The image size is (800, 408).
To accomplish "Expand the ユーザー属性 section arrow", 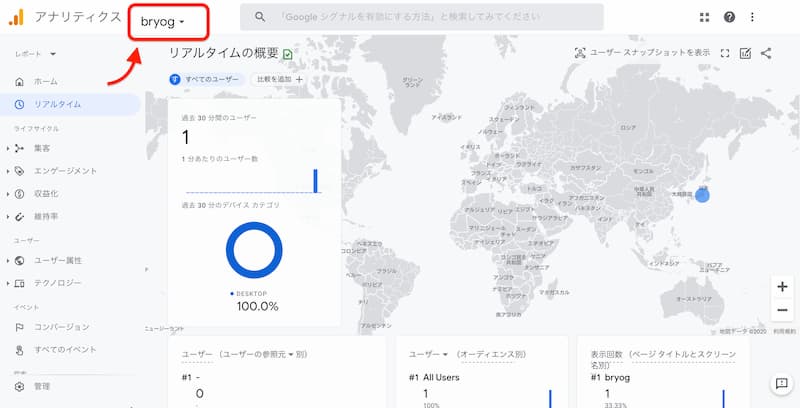I will [x=8, y=261].
